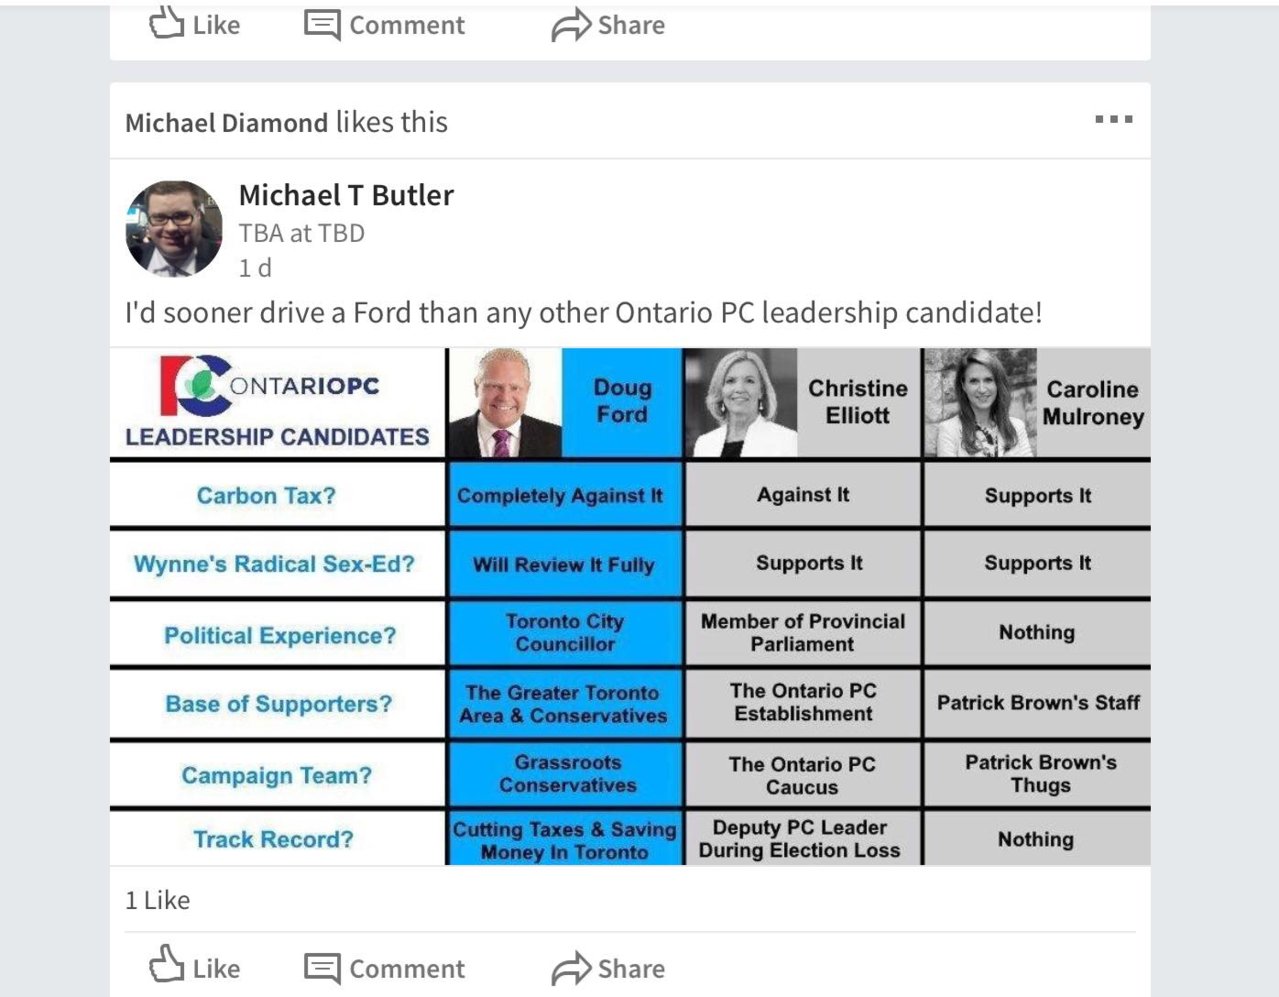Click the thumbs-up Like icon under Butler's post
1279x997 pixels.
[167, 966]
